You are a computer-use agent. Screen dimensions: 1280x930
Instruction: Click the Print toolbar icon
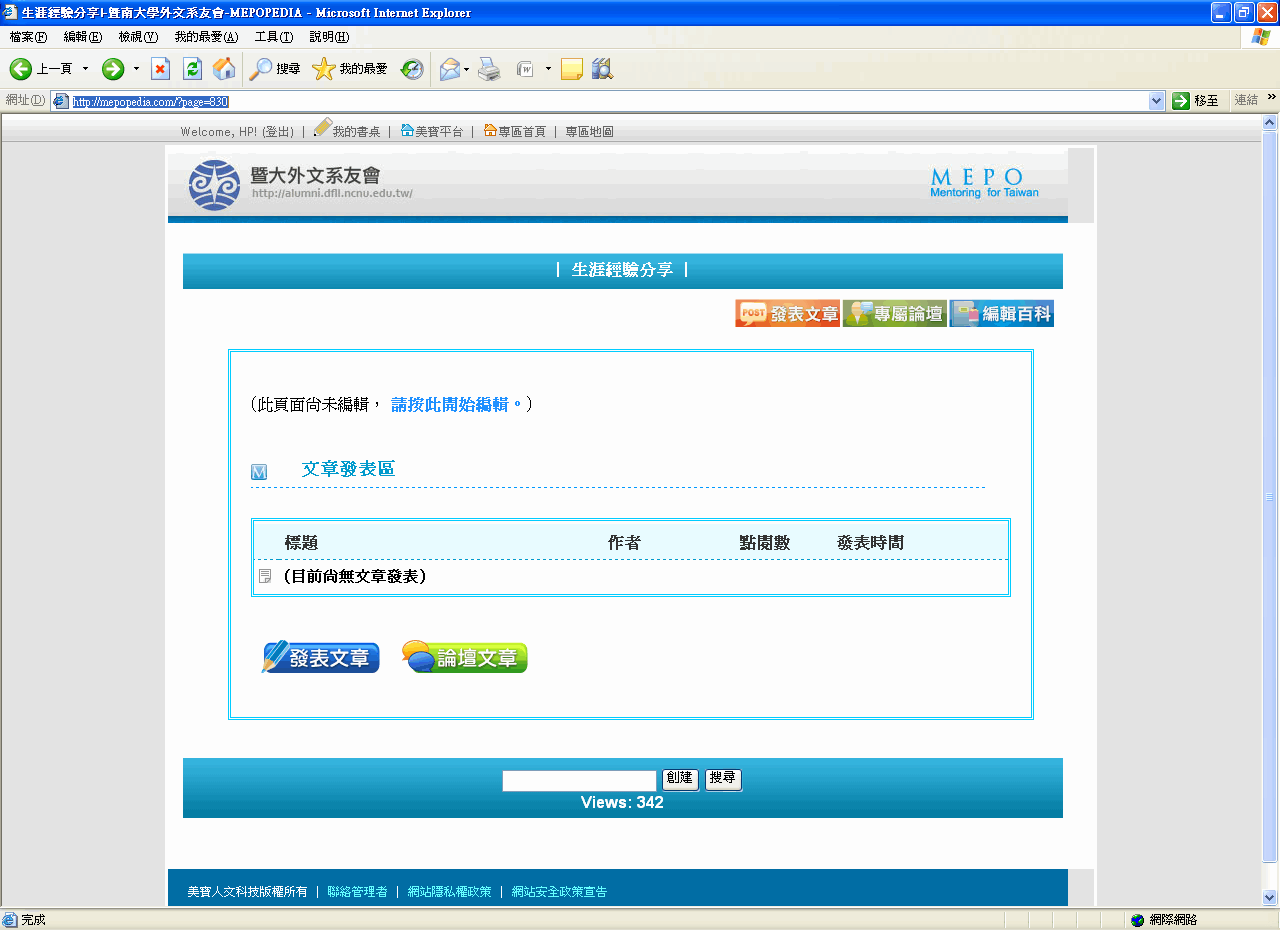tap(489, 69)
